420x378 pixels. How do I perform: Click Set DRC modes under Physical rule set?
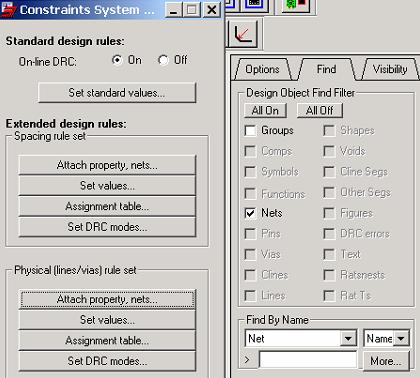(x=107, y=361)
